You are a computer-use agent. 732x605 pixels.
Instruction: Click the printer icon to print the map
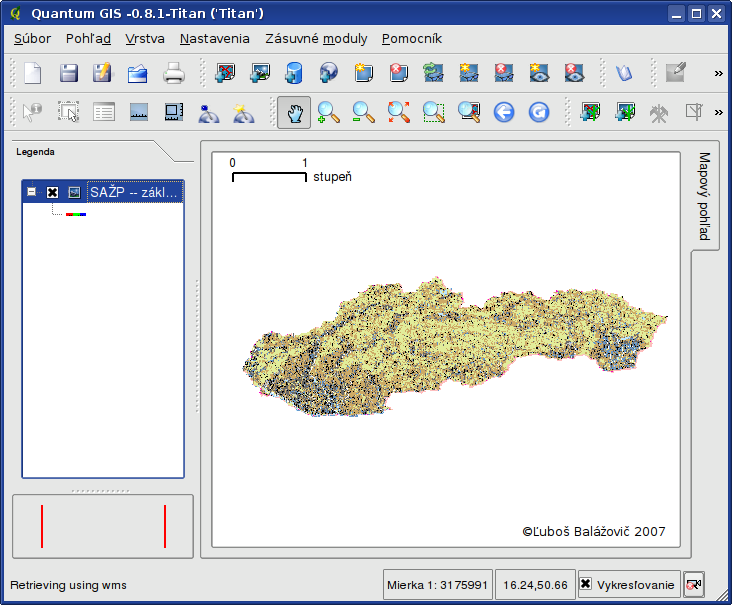click(174, 73)
